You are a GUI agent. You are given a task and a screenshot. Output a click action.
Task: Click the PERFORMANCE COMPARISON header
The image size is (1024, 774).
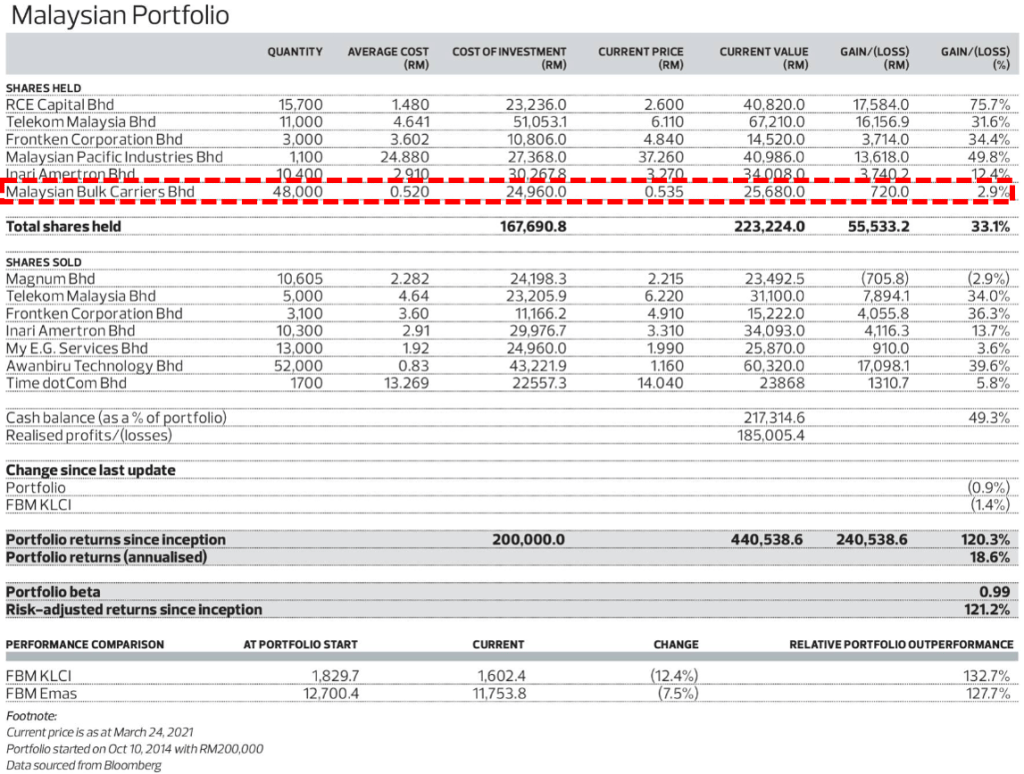(85, 645)
